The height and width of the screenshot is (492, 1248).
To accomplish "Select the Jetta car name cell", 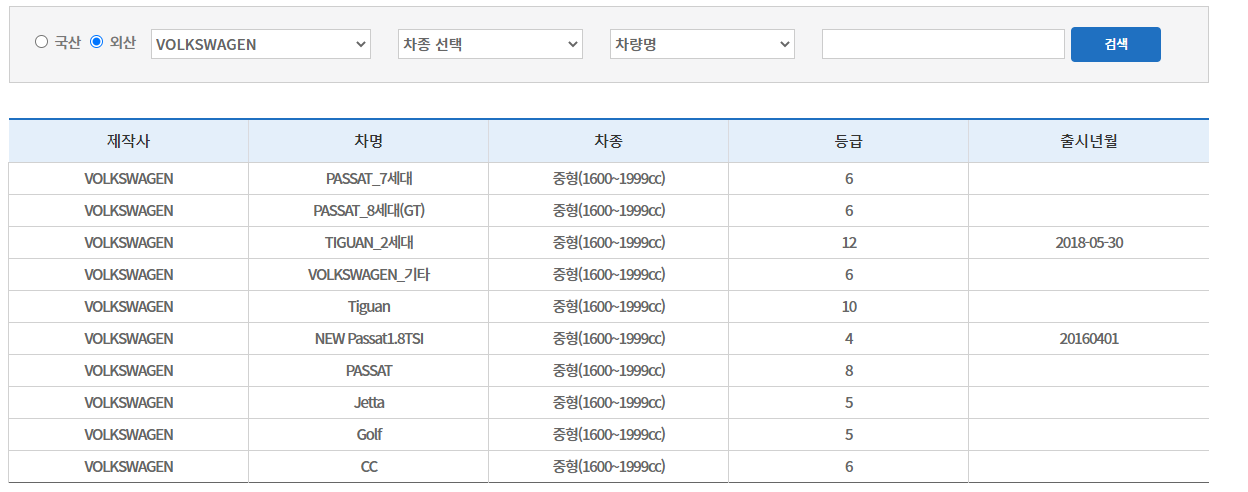I will pos(369,403).
